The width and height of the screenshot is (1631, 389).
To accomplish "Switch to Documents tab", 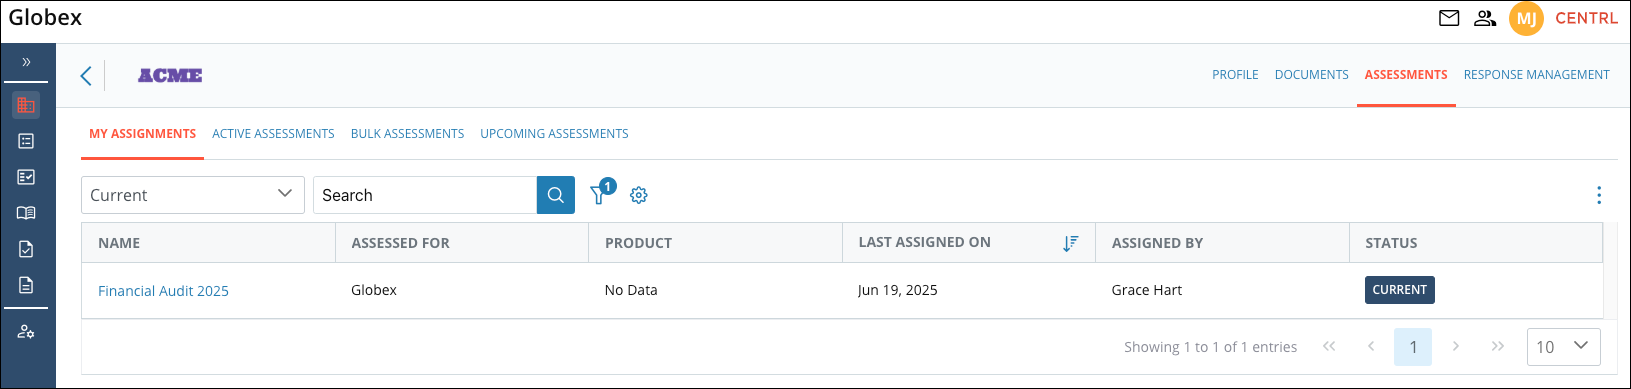I will click(1311, 75).
